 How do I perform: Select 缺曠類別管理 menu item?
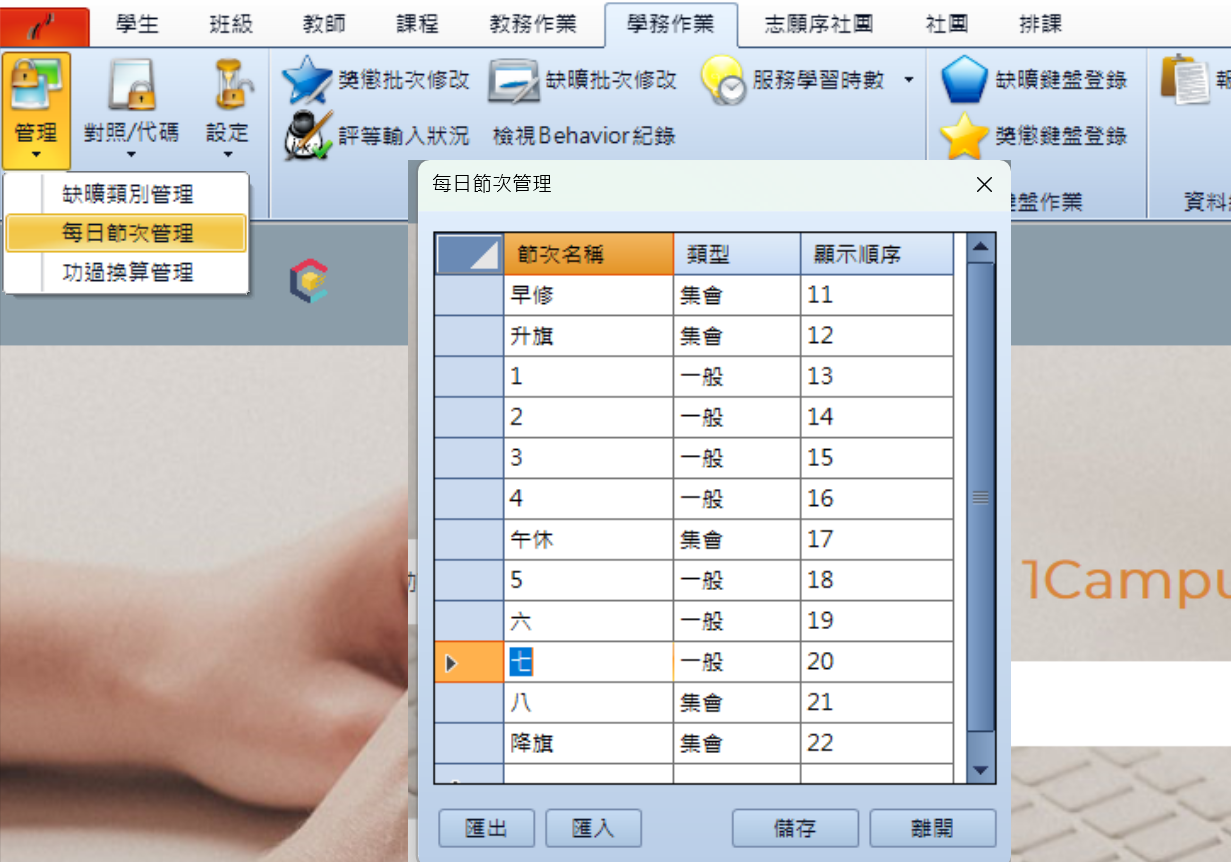tap(126, 194)
